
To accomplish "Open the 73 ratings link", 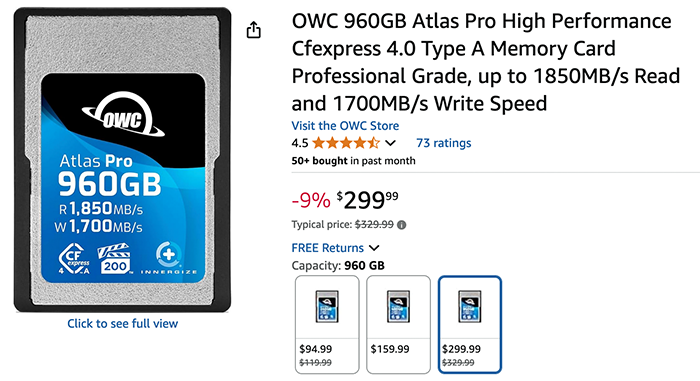I will tap(444, 143).
